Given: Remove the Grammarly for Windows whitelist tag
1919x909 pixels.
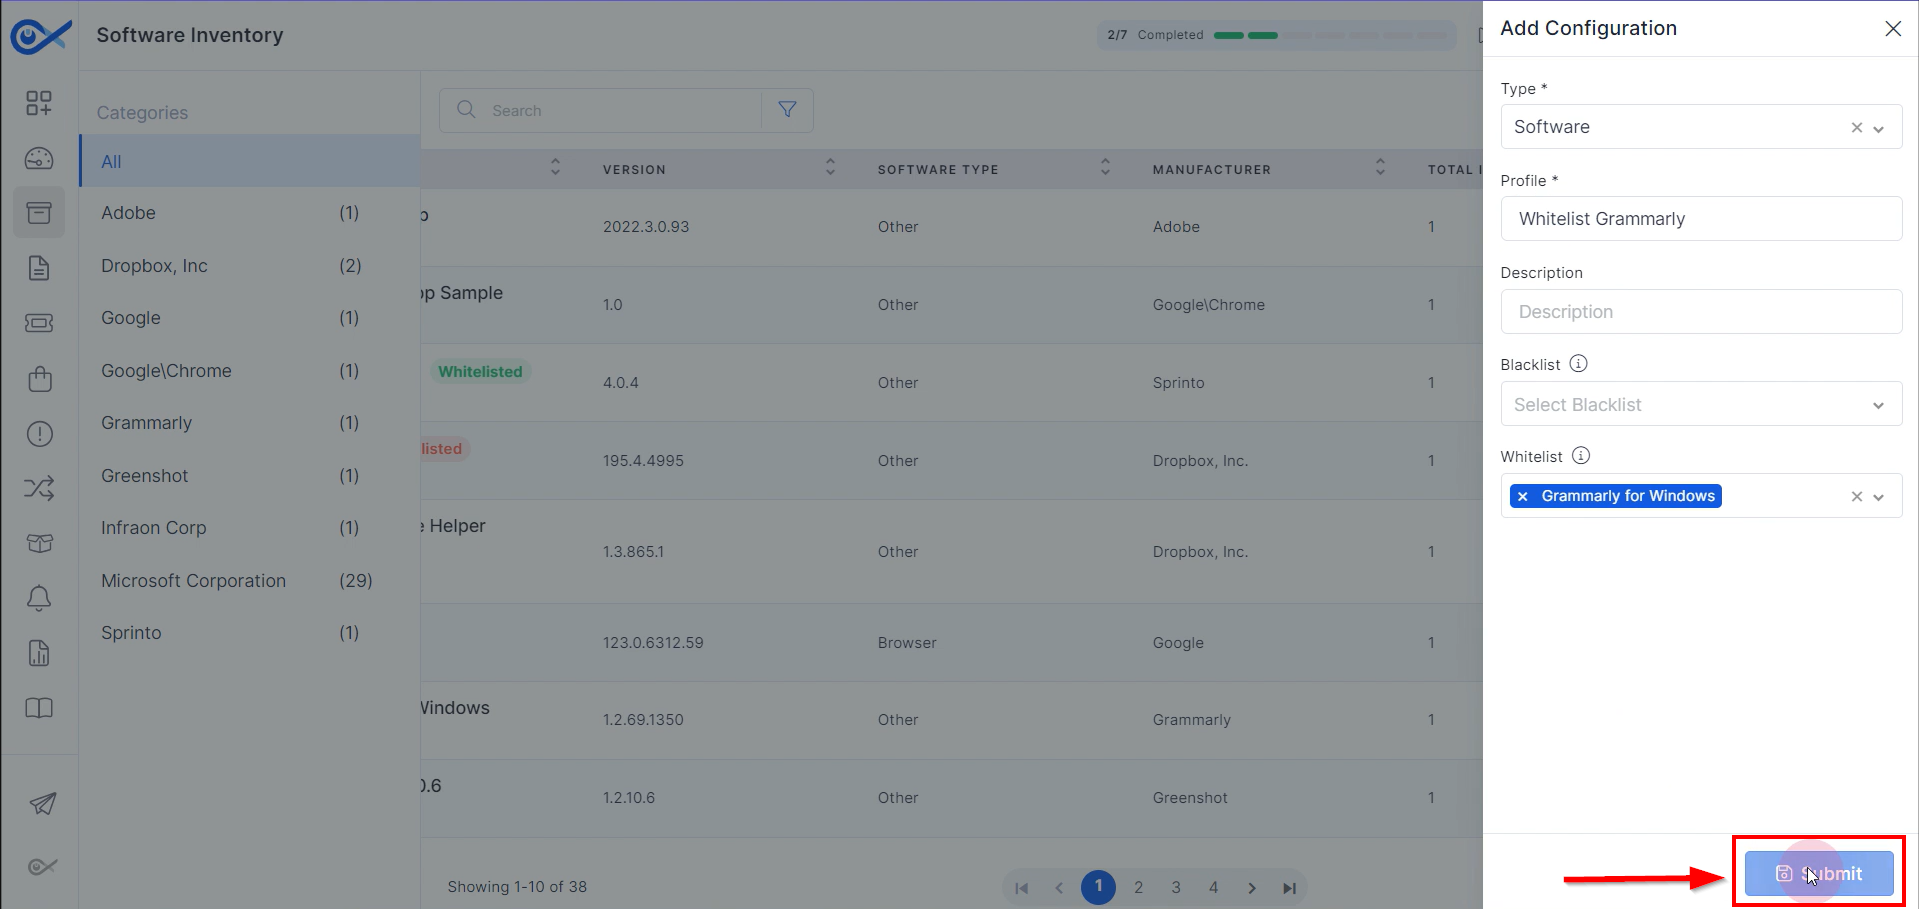Looking at the screenshot, I should point(1523,496).
